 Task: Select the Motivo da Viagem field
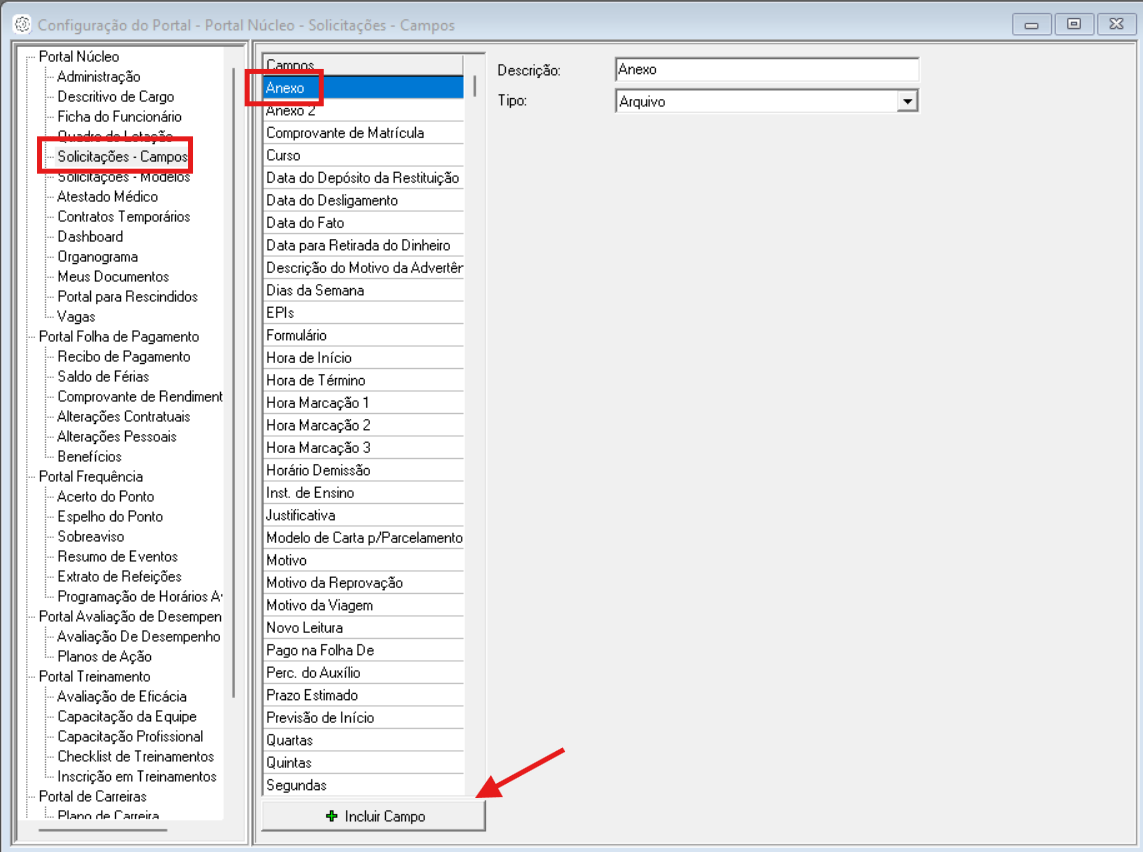click(319, 605)
